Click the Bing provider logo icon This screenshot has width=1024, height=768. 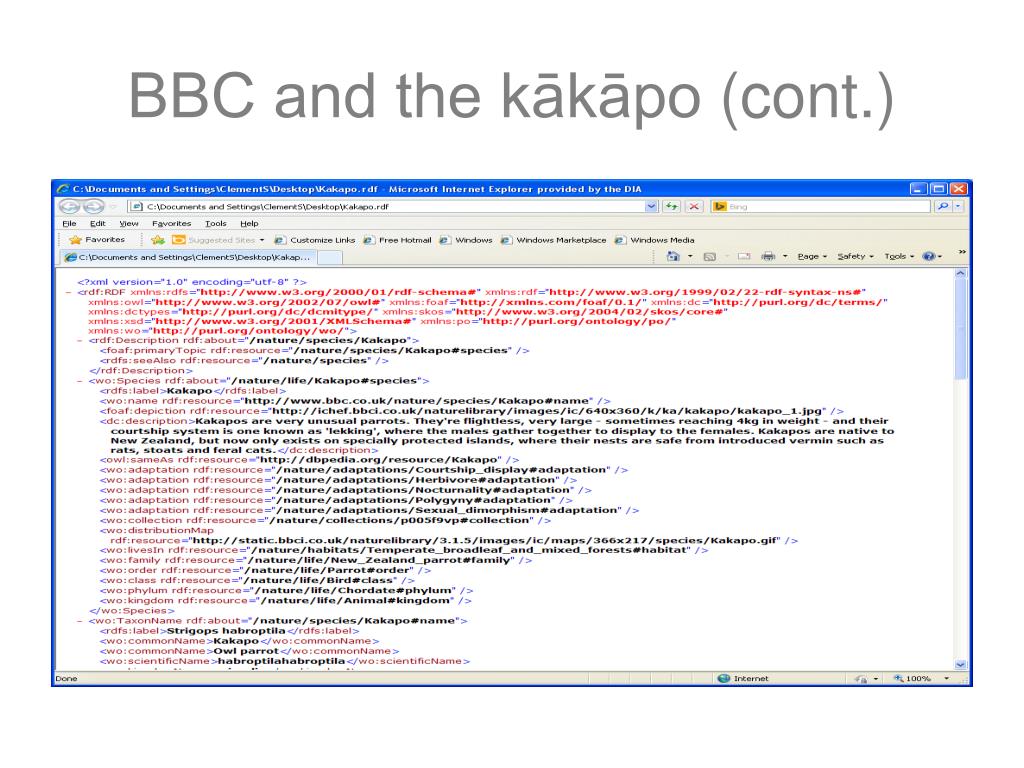[720, 206]
